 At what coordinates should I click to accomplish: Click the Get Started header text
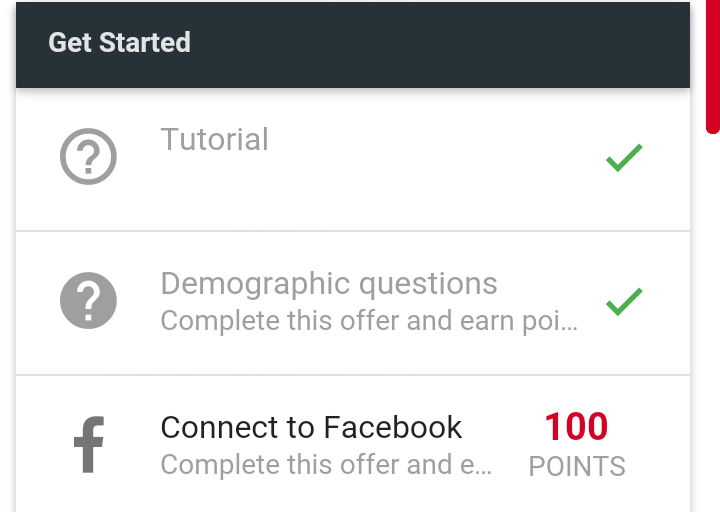coord(119,43)
